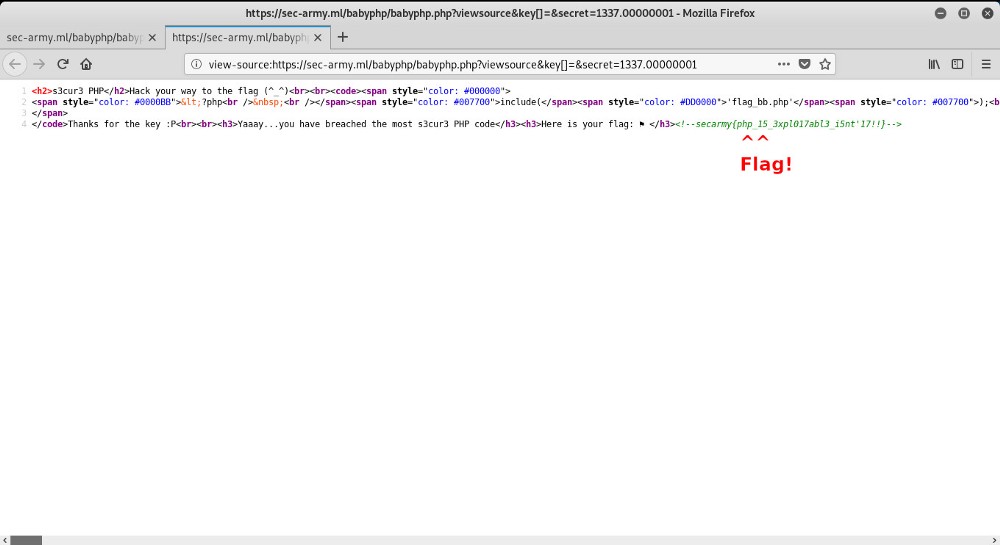Open a new tab with plus button

(x=343, y=37)
